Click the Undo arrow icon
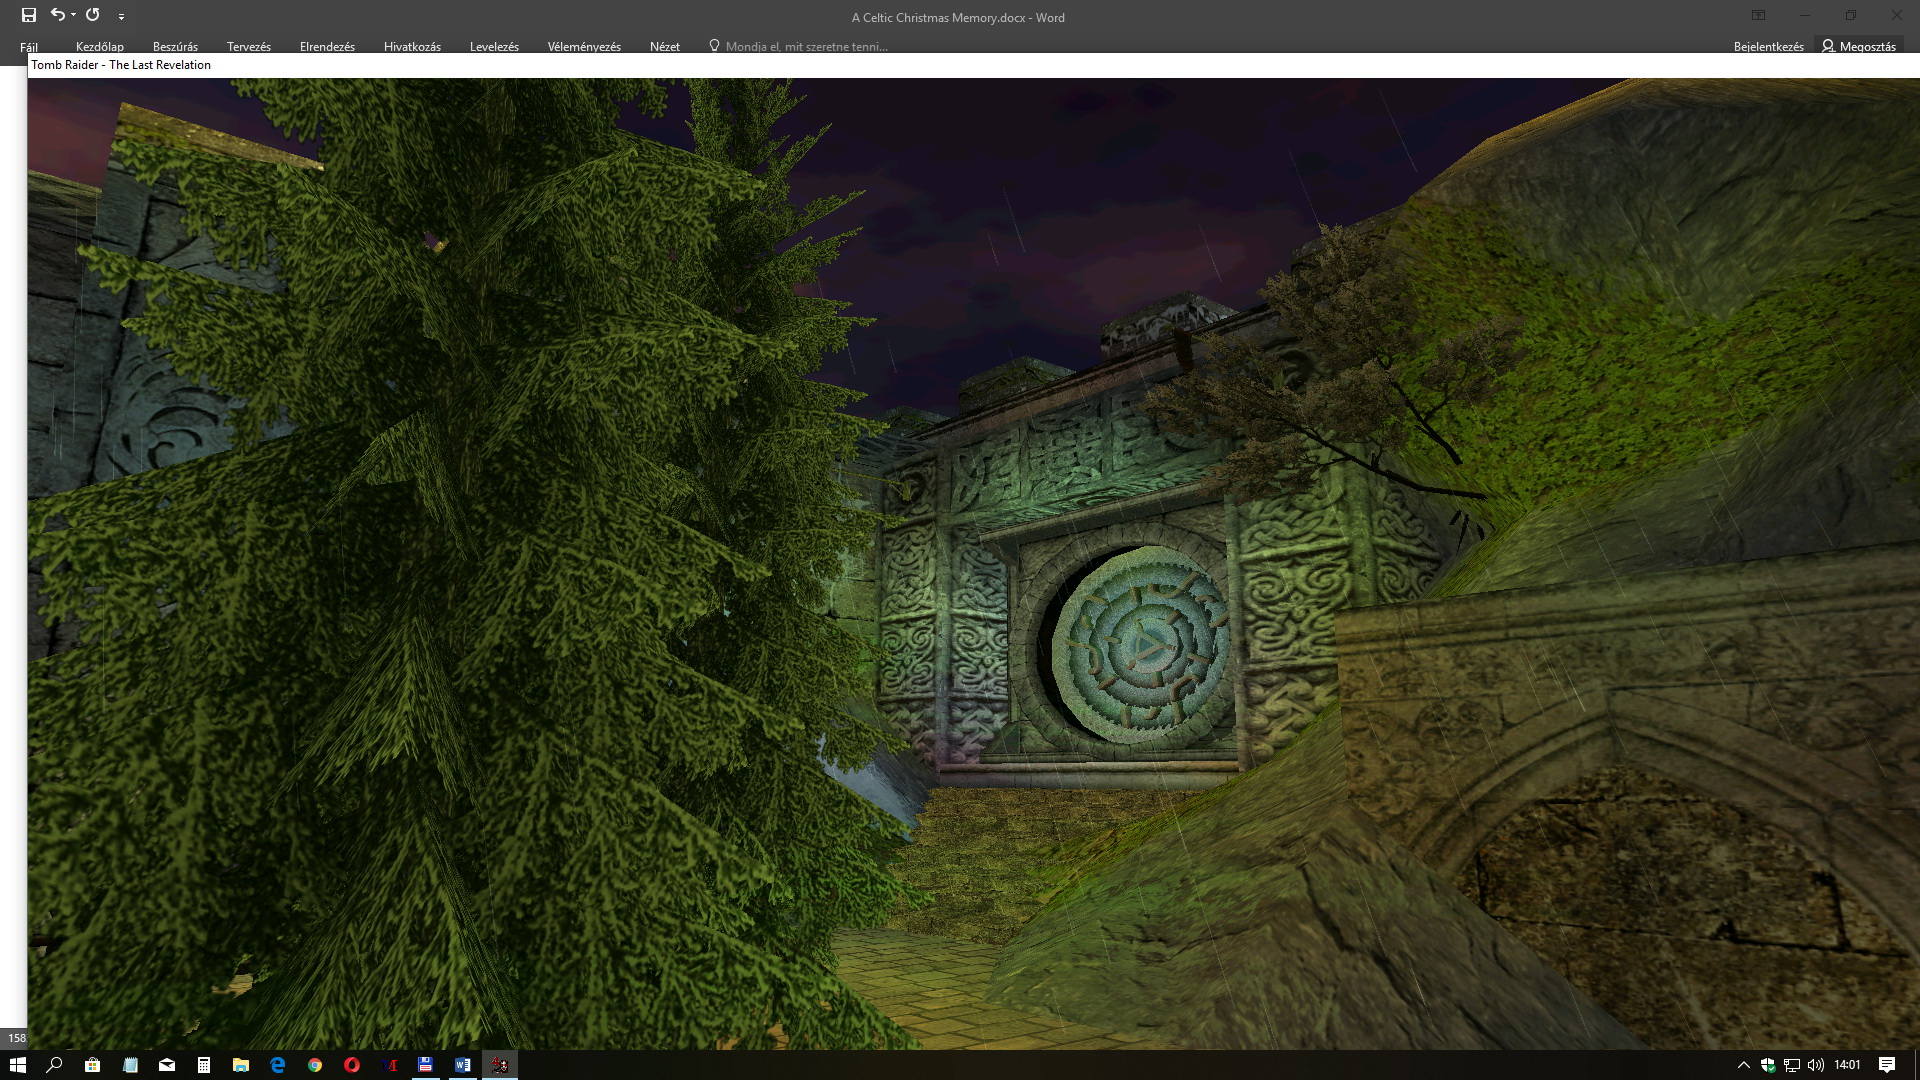 58,15
